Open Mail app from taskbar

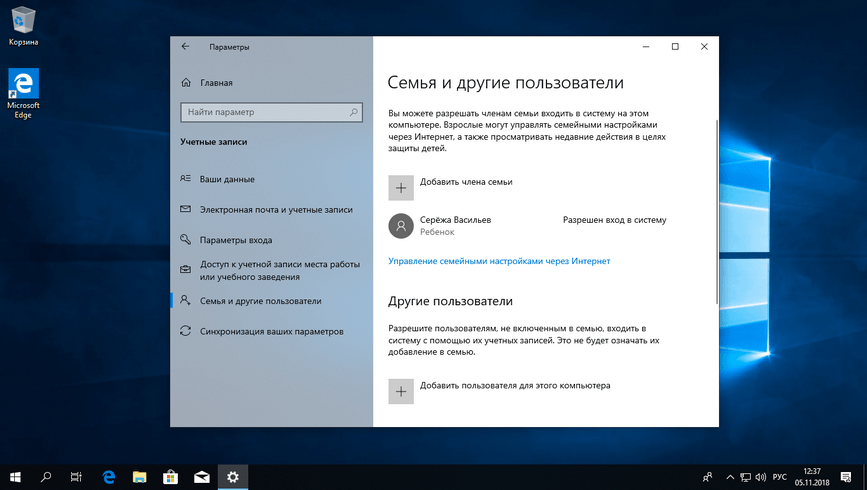point(202,477)
